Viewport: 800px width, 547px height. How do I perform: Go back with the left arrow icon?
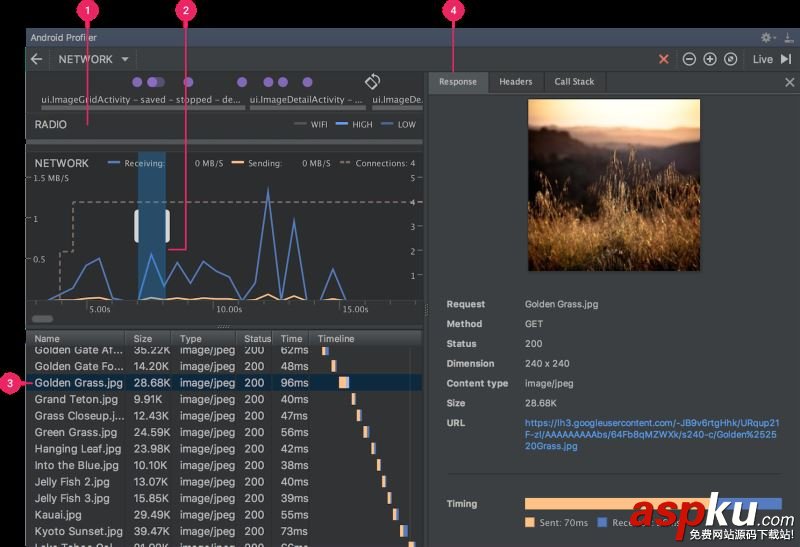(36, 59)
